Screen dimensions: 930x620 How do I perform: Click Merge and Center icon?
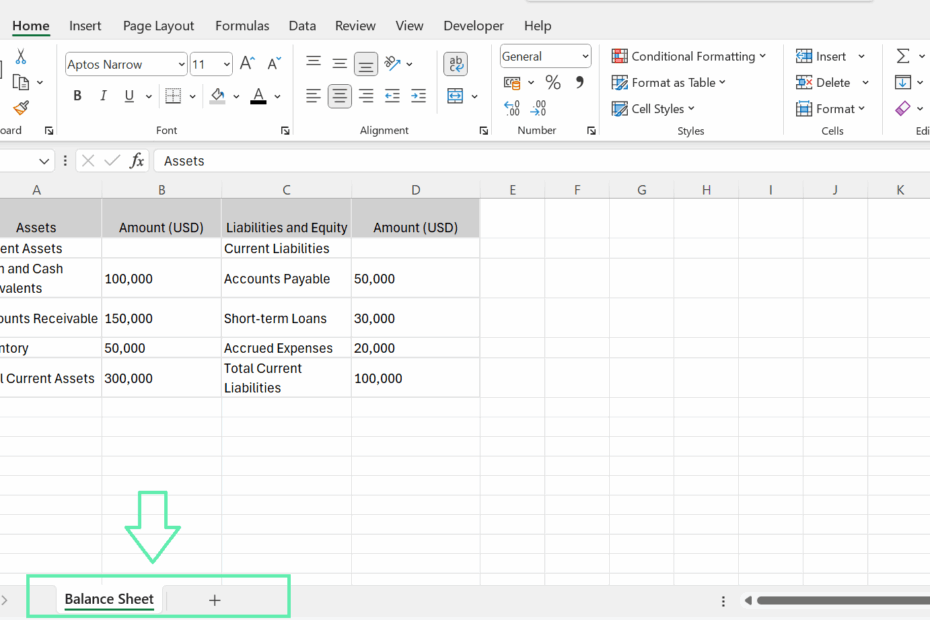456,96
